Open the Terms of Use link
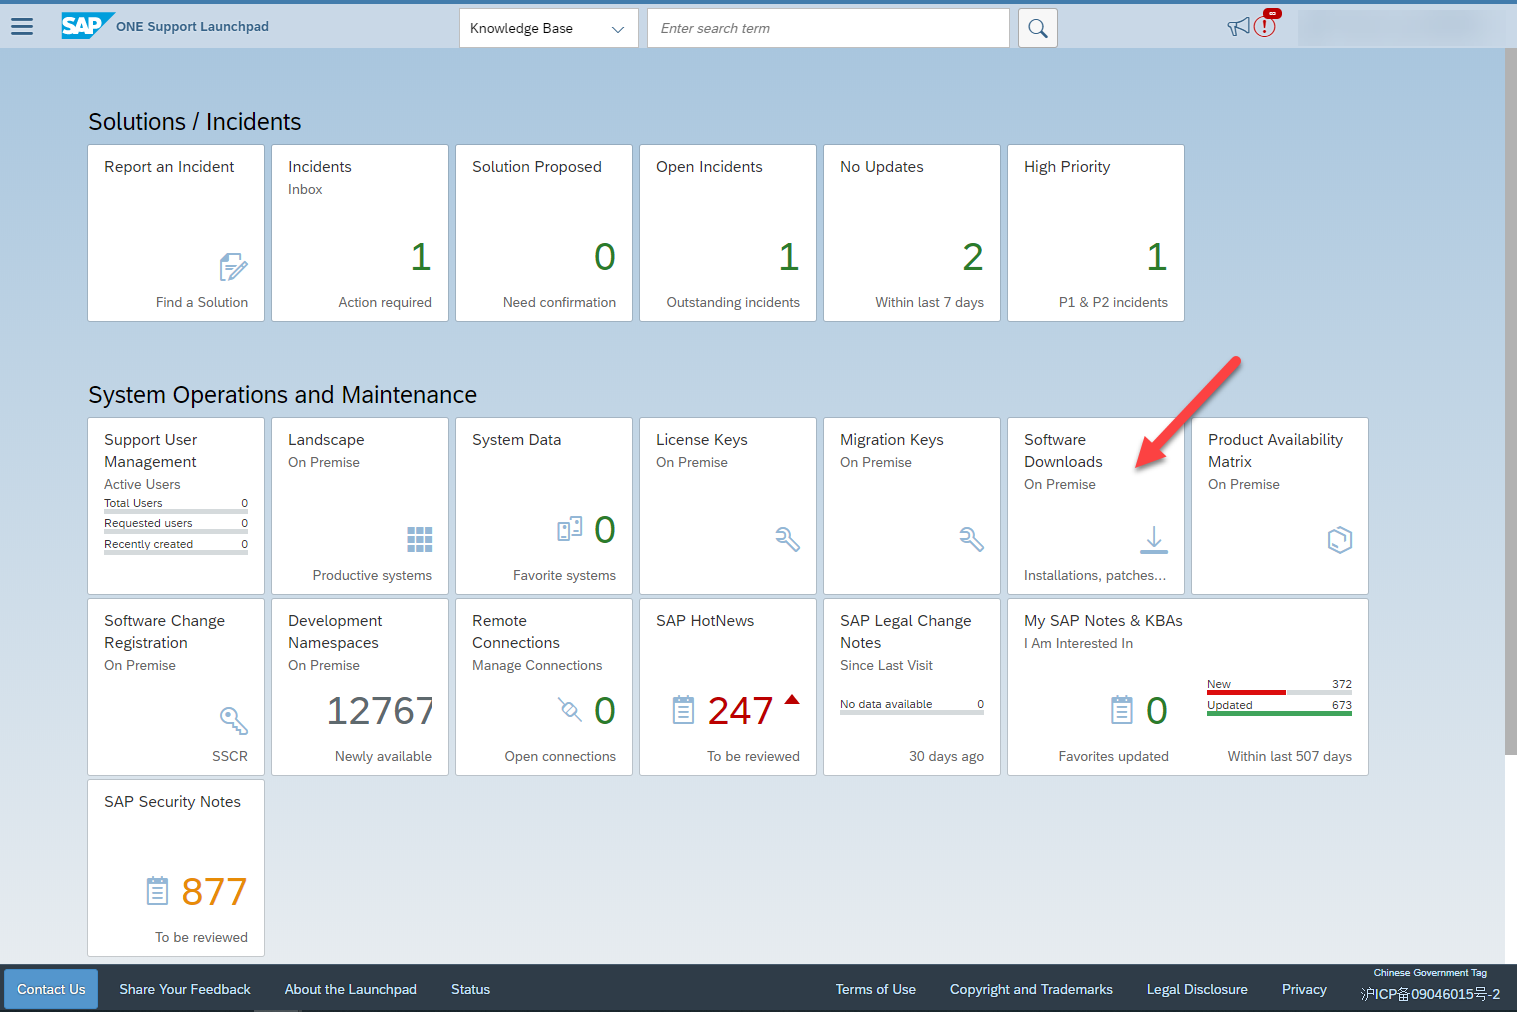The width and height of the screenshot is (1517, 1012). [x=876, y=989]
